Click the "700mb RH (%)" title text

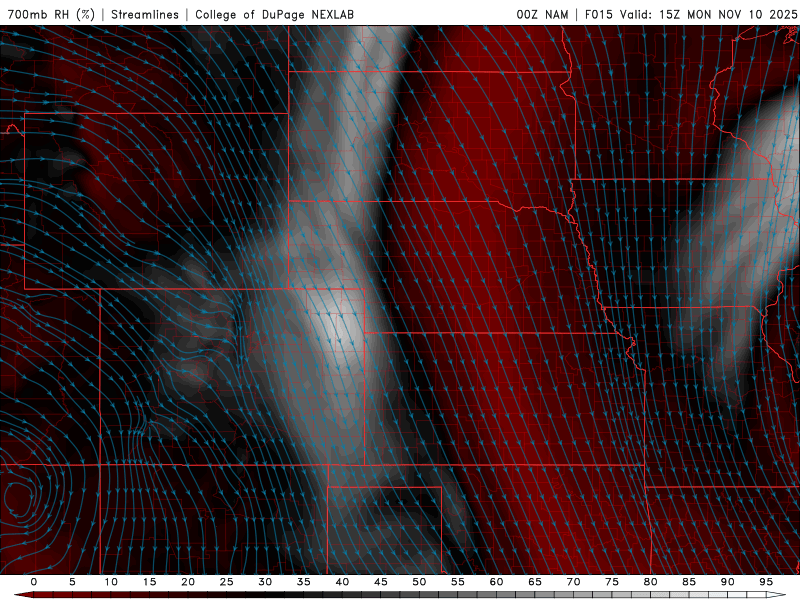(x=52, y=14)
